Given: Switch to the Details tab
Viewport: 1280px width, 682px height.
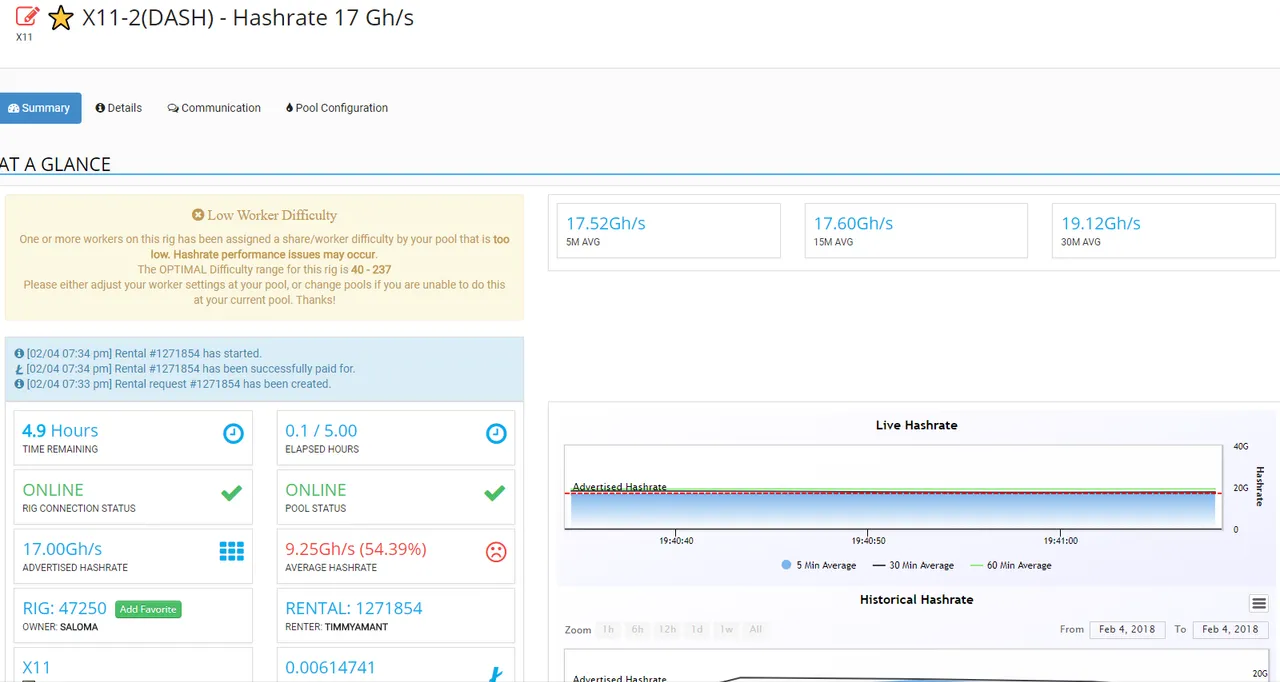Looking at the screenshot, I should pyautogui.click(x=119, y=108).
